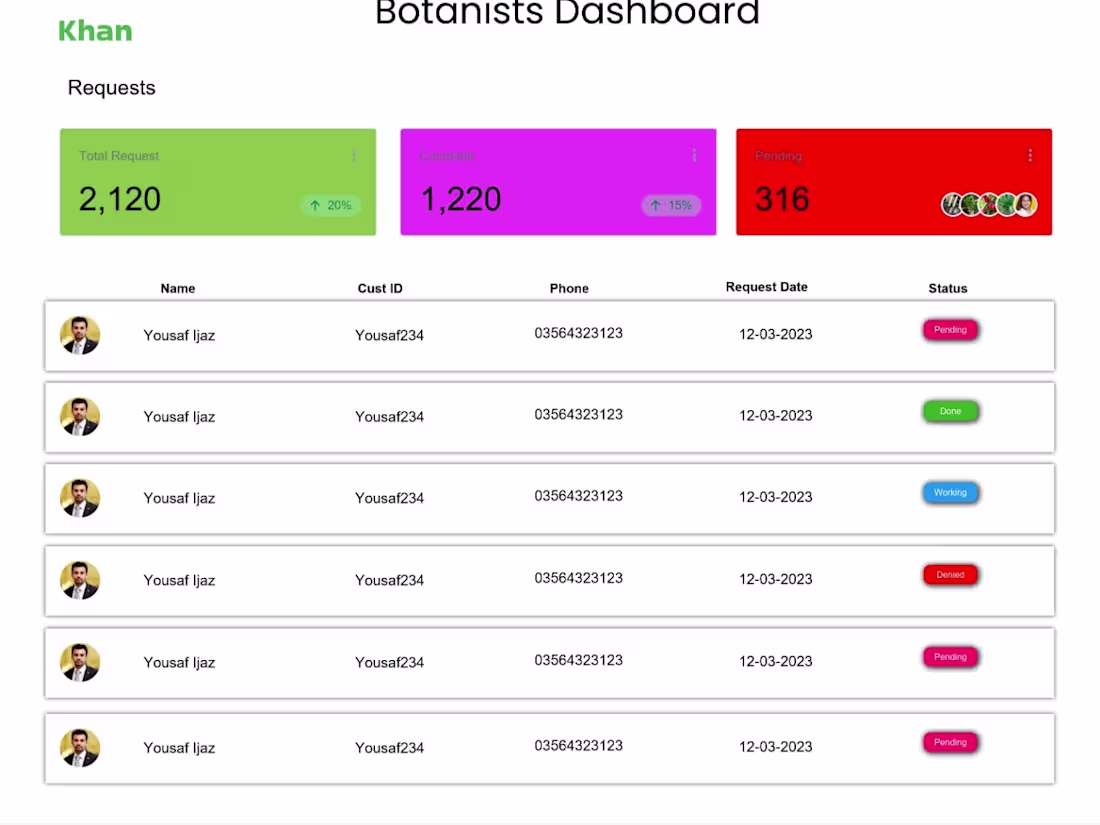Screen dimensions: 1100x825
Task: Click the Khan logo
Action: tap(95, 31)
